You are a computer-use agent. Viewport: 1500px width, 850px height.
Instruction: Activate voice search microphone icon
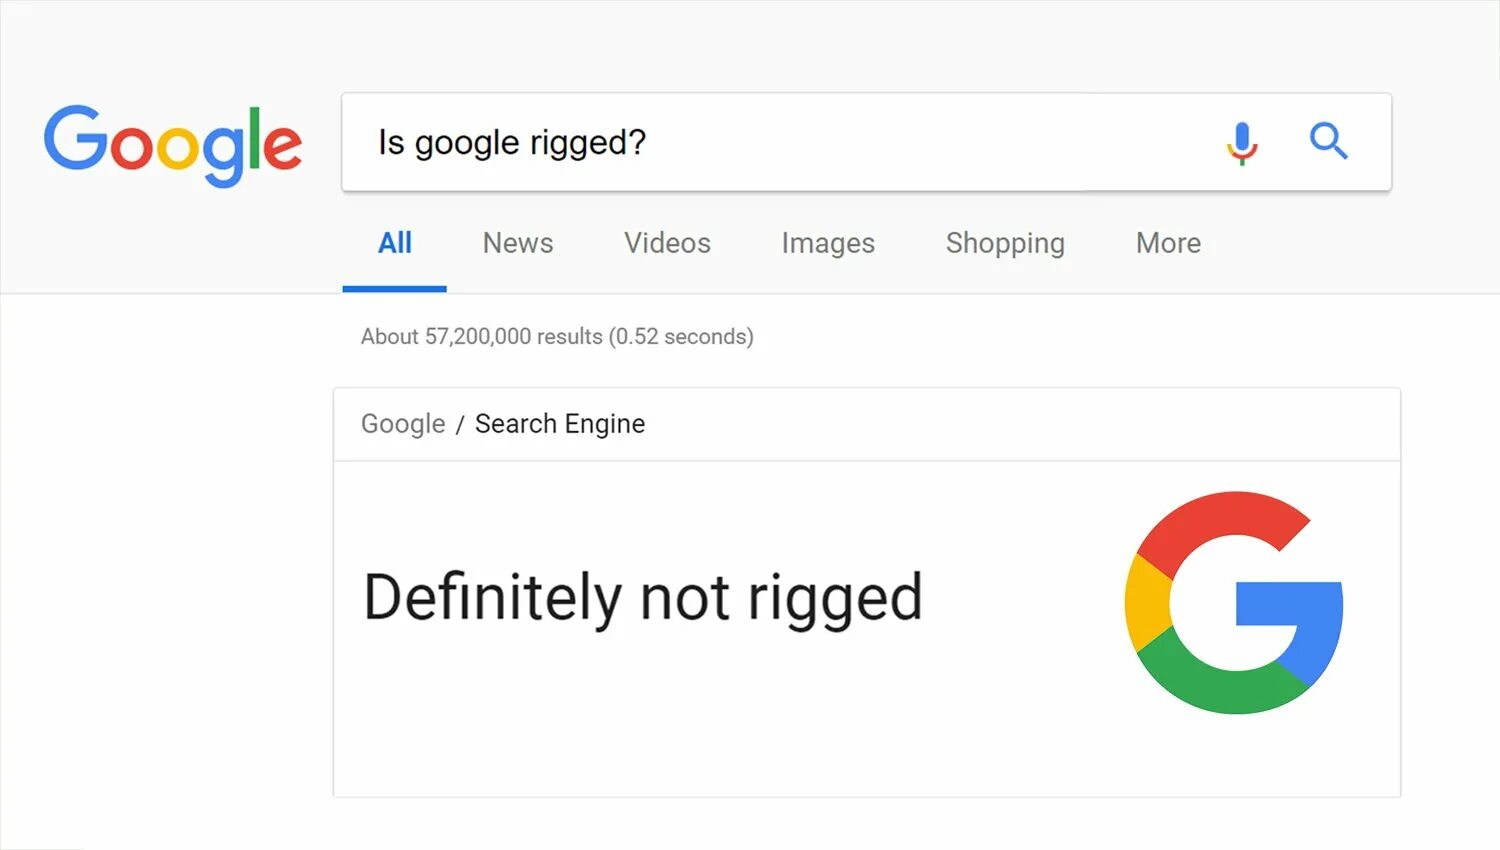[1241, 143]
